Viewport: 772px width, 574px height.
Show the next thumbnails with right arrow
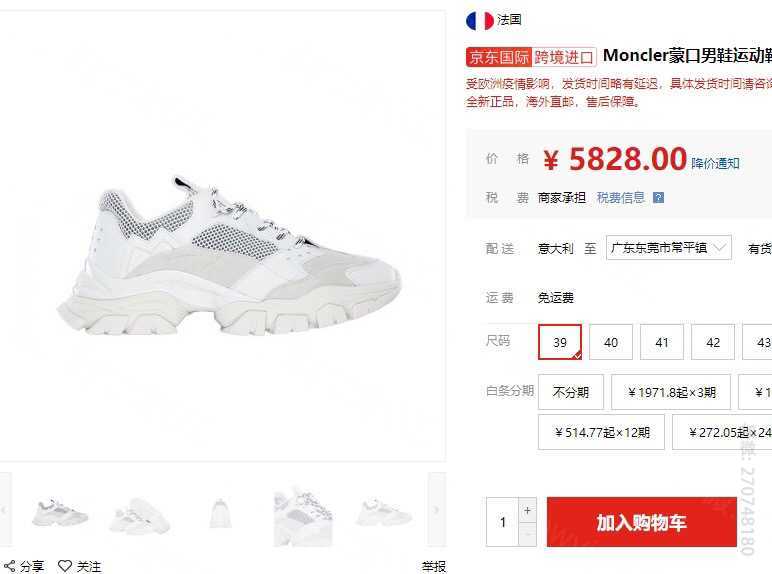[437, 510]
